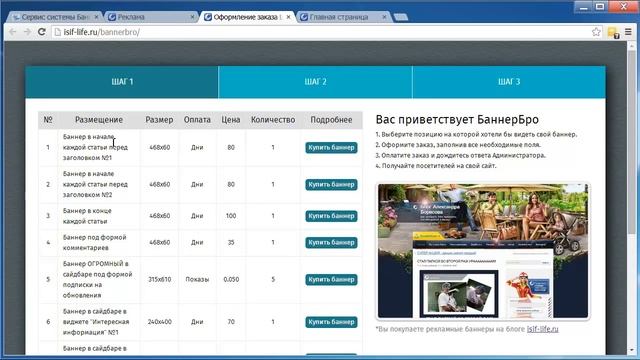This screenshot has height=360, width=640.
Task: Buy banner 6 in 'Интересная информация' widget
Action: [331, 322]
